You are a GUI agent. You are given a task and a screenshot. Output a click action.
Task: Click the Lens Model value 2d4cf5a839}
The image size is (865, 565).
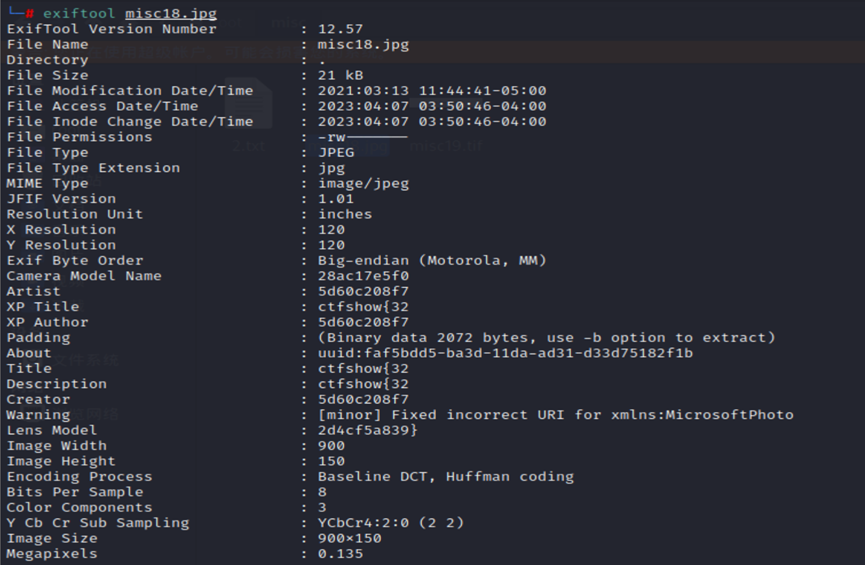coord(367,430)
